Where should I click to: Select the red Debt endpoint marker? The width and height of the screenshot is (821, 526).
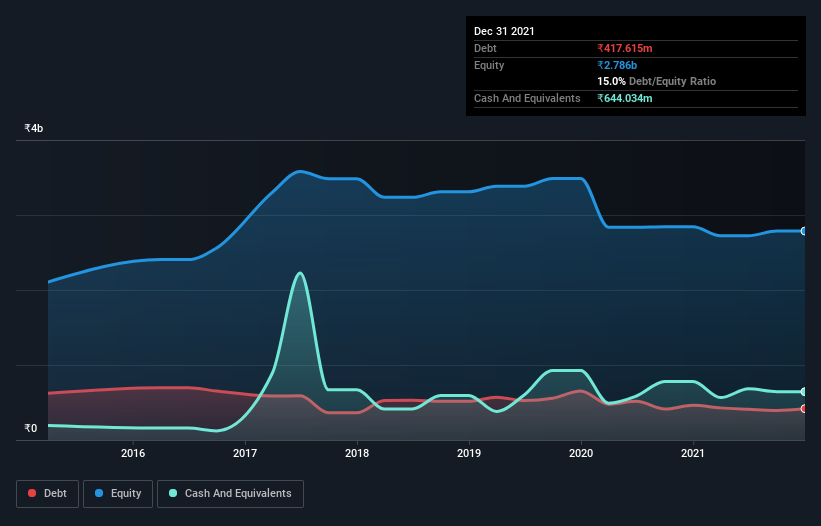pos(804,409)
